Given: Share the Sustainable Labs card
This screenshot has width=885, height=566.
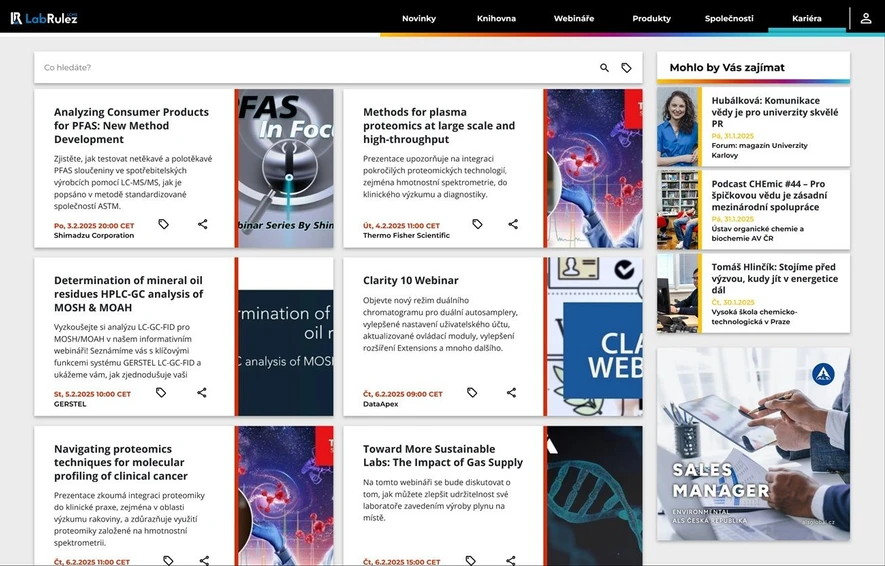Looking at the screenshot, I should [x=510, y=560].
